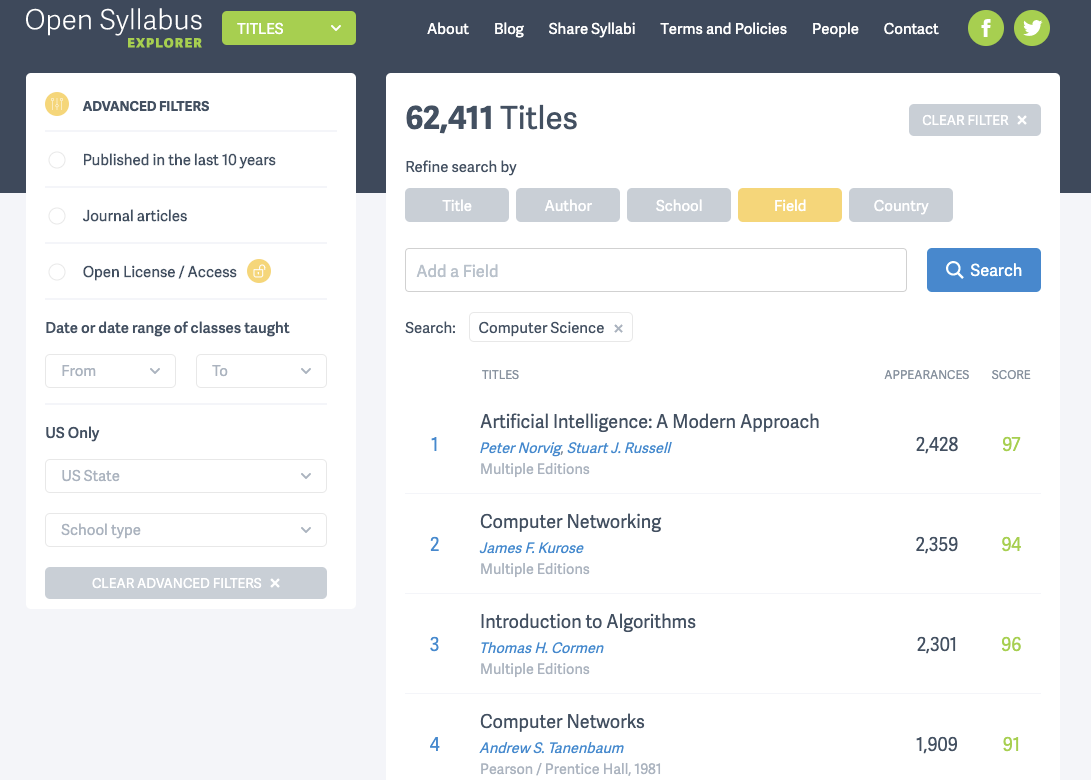Viewport: 1091px width, 780px height.
Task: Click CLEAR ADVANCED FILTERS button
Action: coord(186,583)
